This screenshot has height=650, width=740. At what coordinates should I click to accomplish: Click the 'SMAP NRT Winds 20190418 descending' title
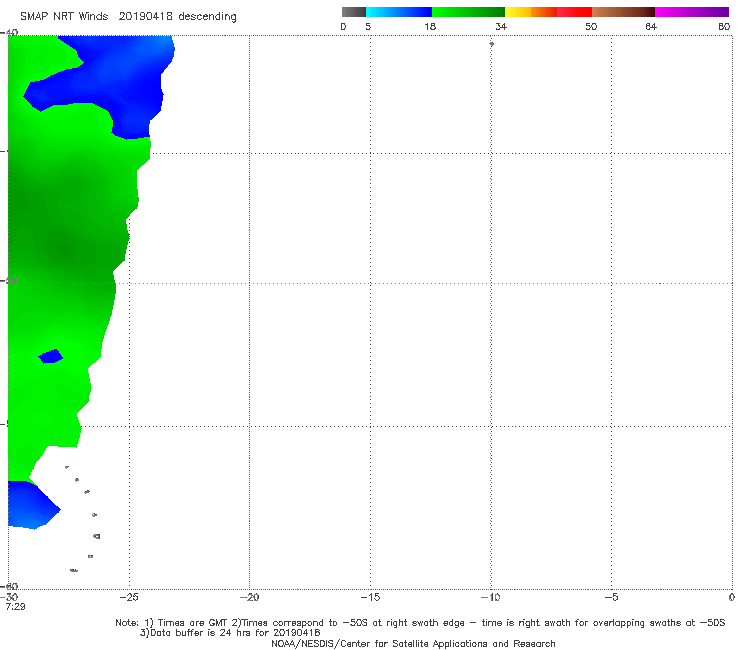pos(128,17)
